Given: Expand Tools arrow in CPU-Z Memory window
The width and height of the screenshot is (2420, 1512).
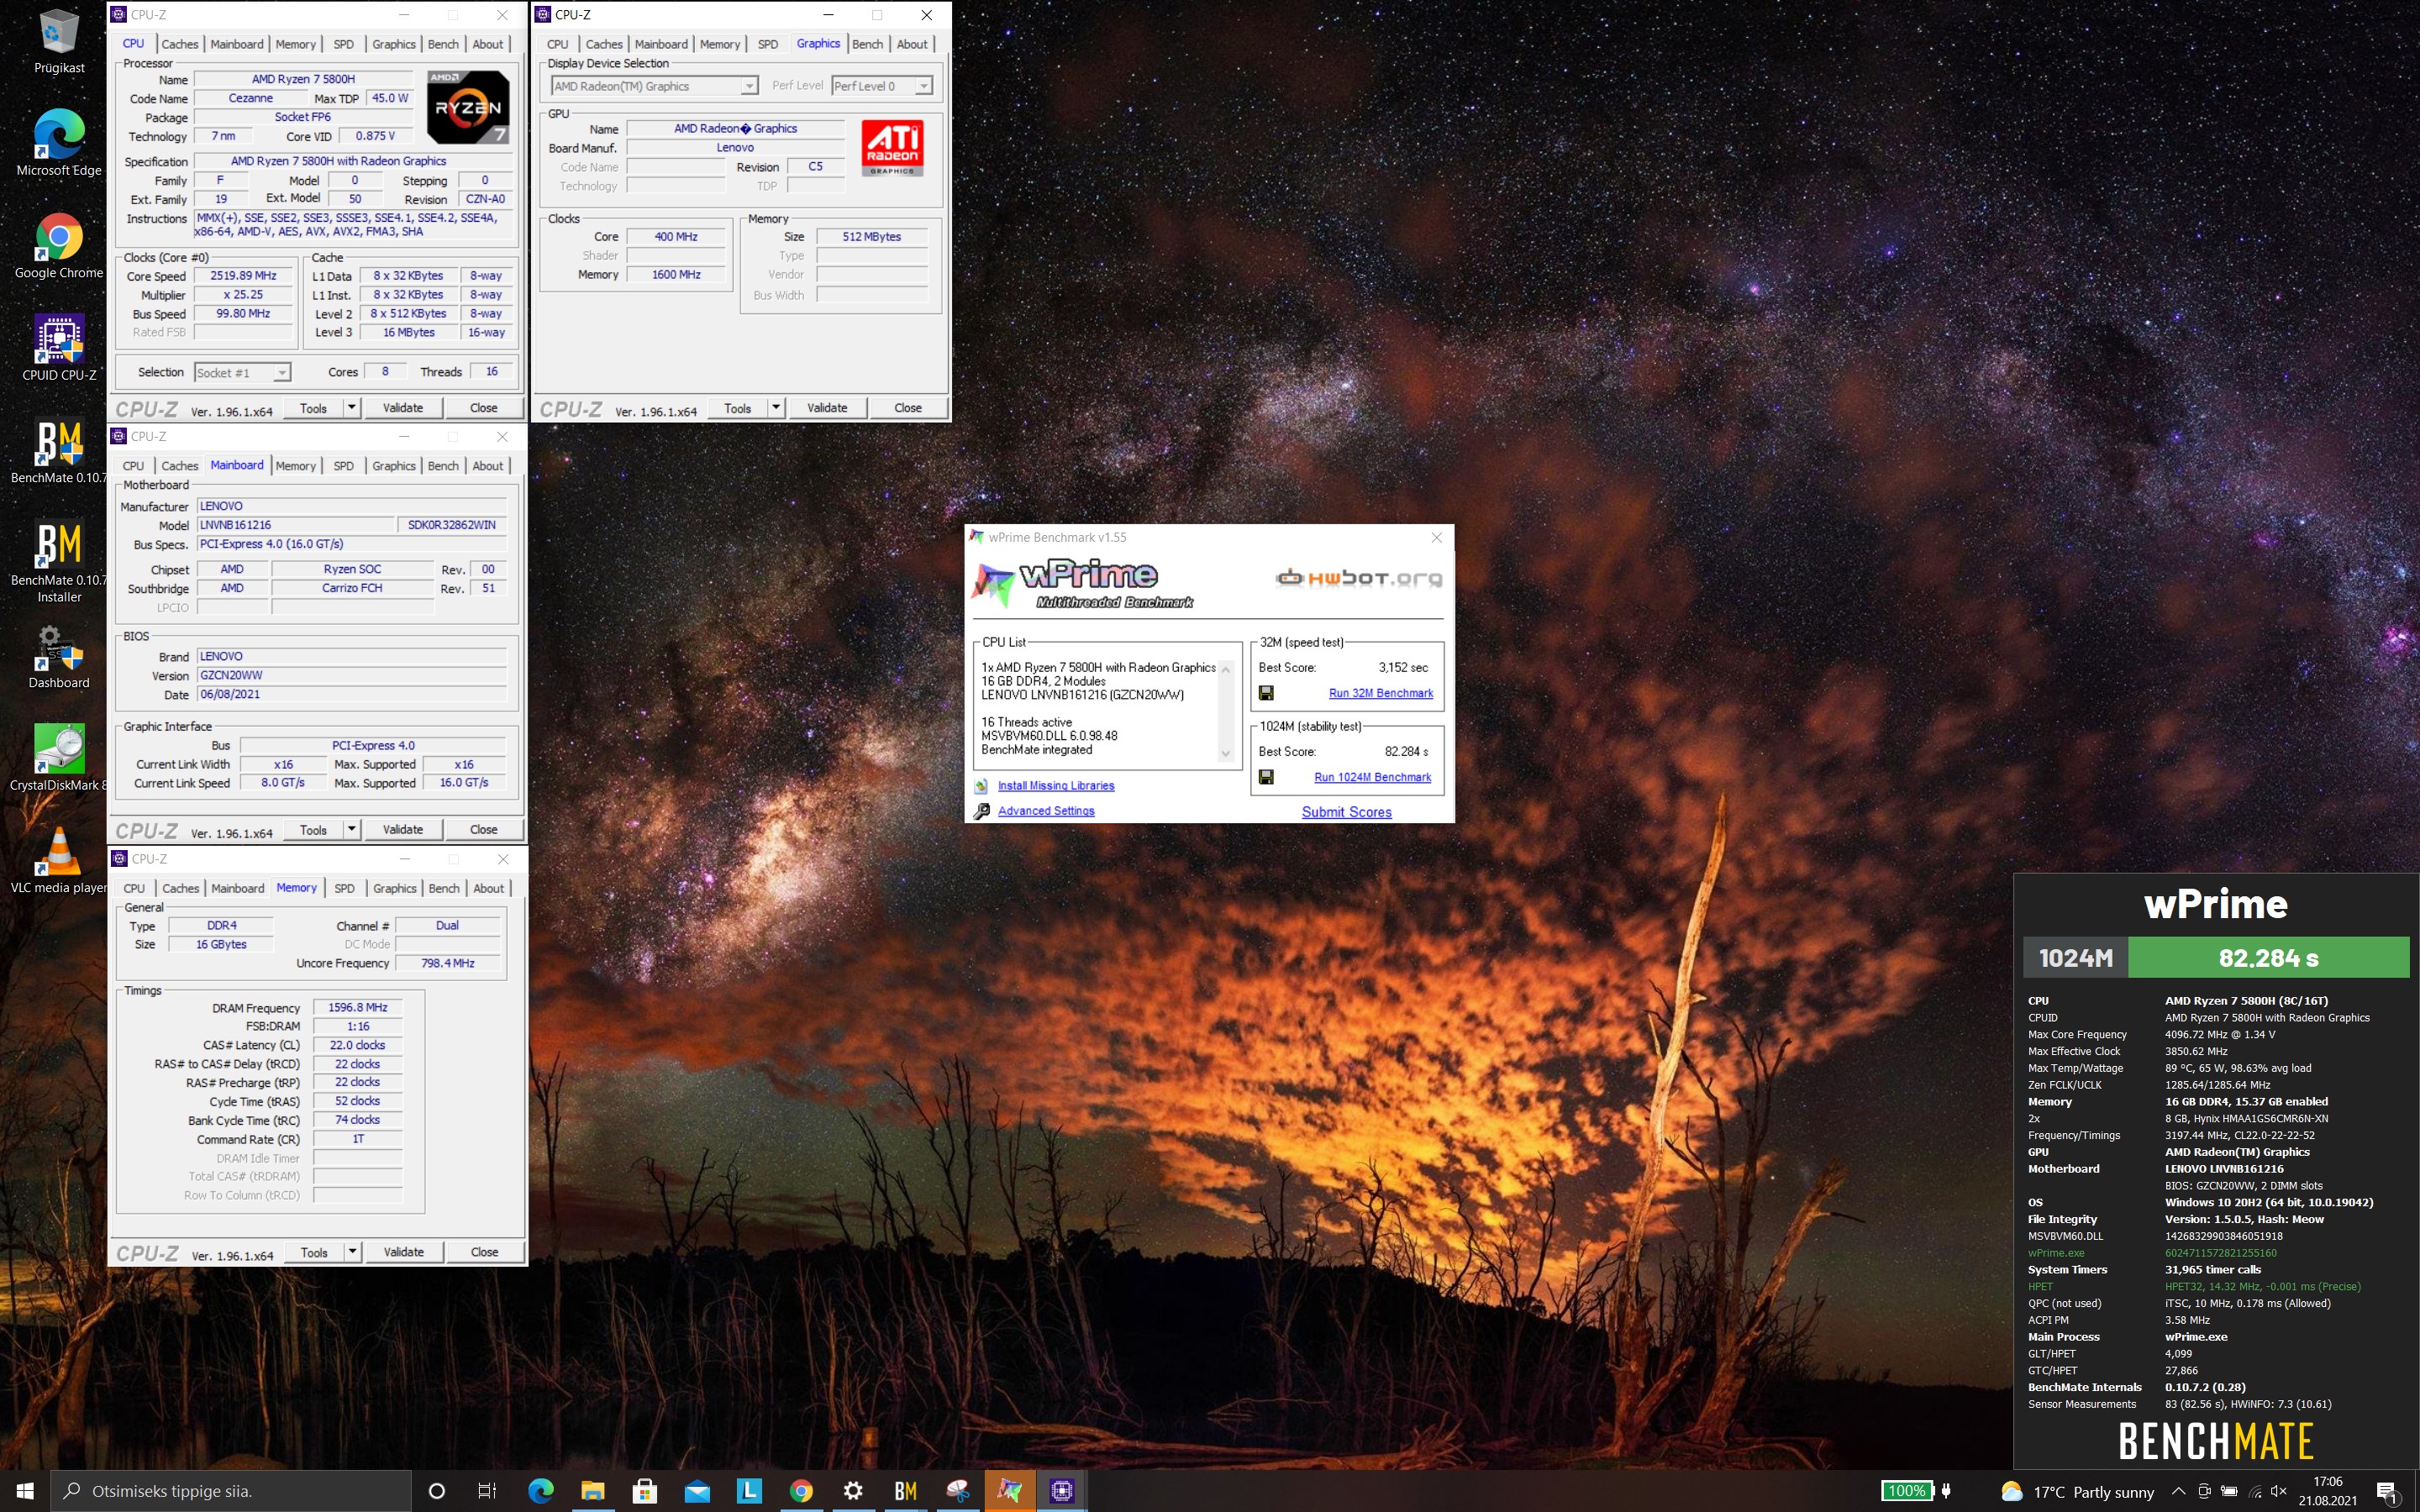Looking at the screenshot, I should coord(352,1252).
